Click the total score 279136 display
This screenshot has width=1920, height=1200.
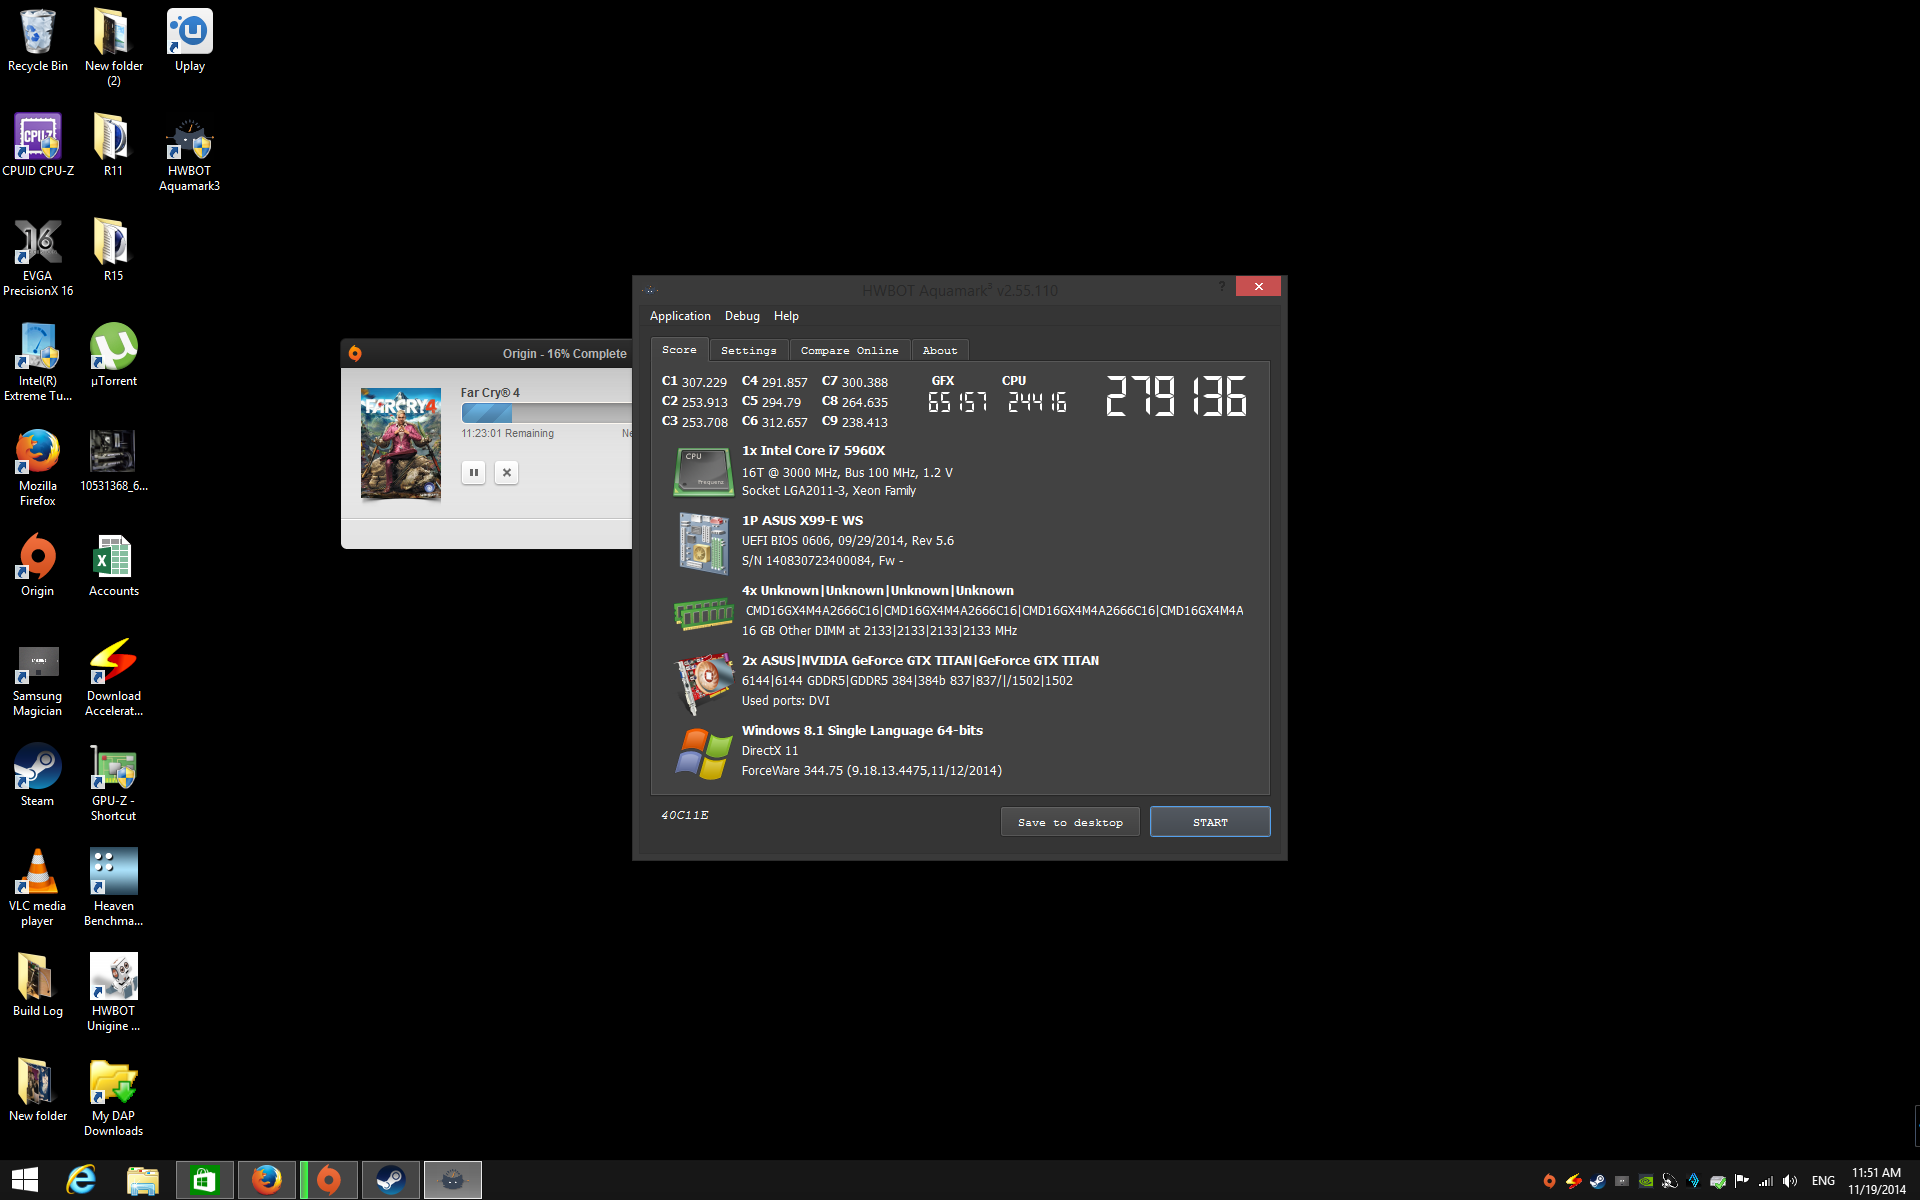(x=1176, y=396)
